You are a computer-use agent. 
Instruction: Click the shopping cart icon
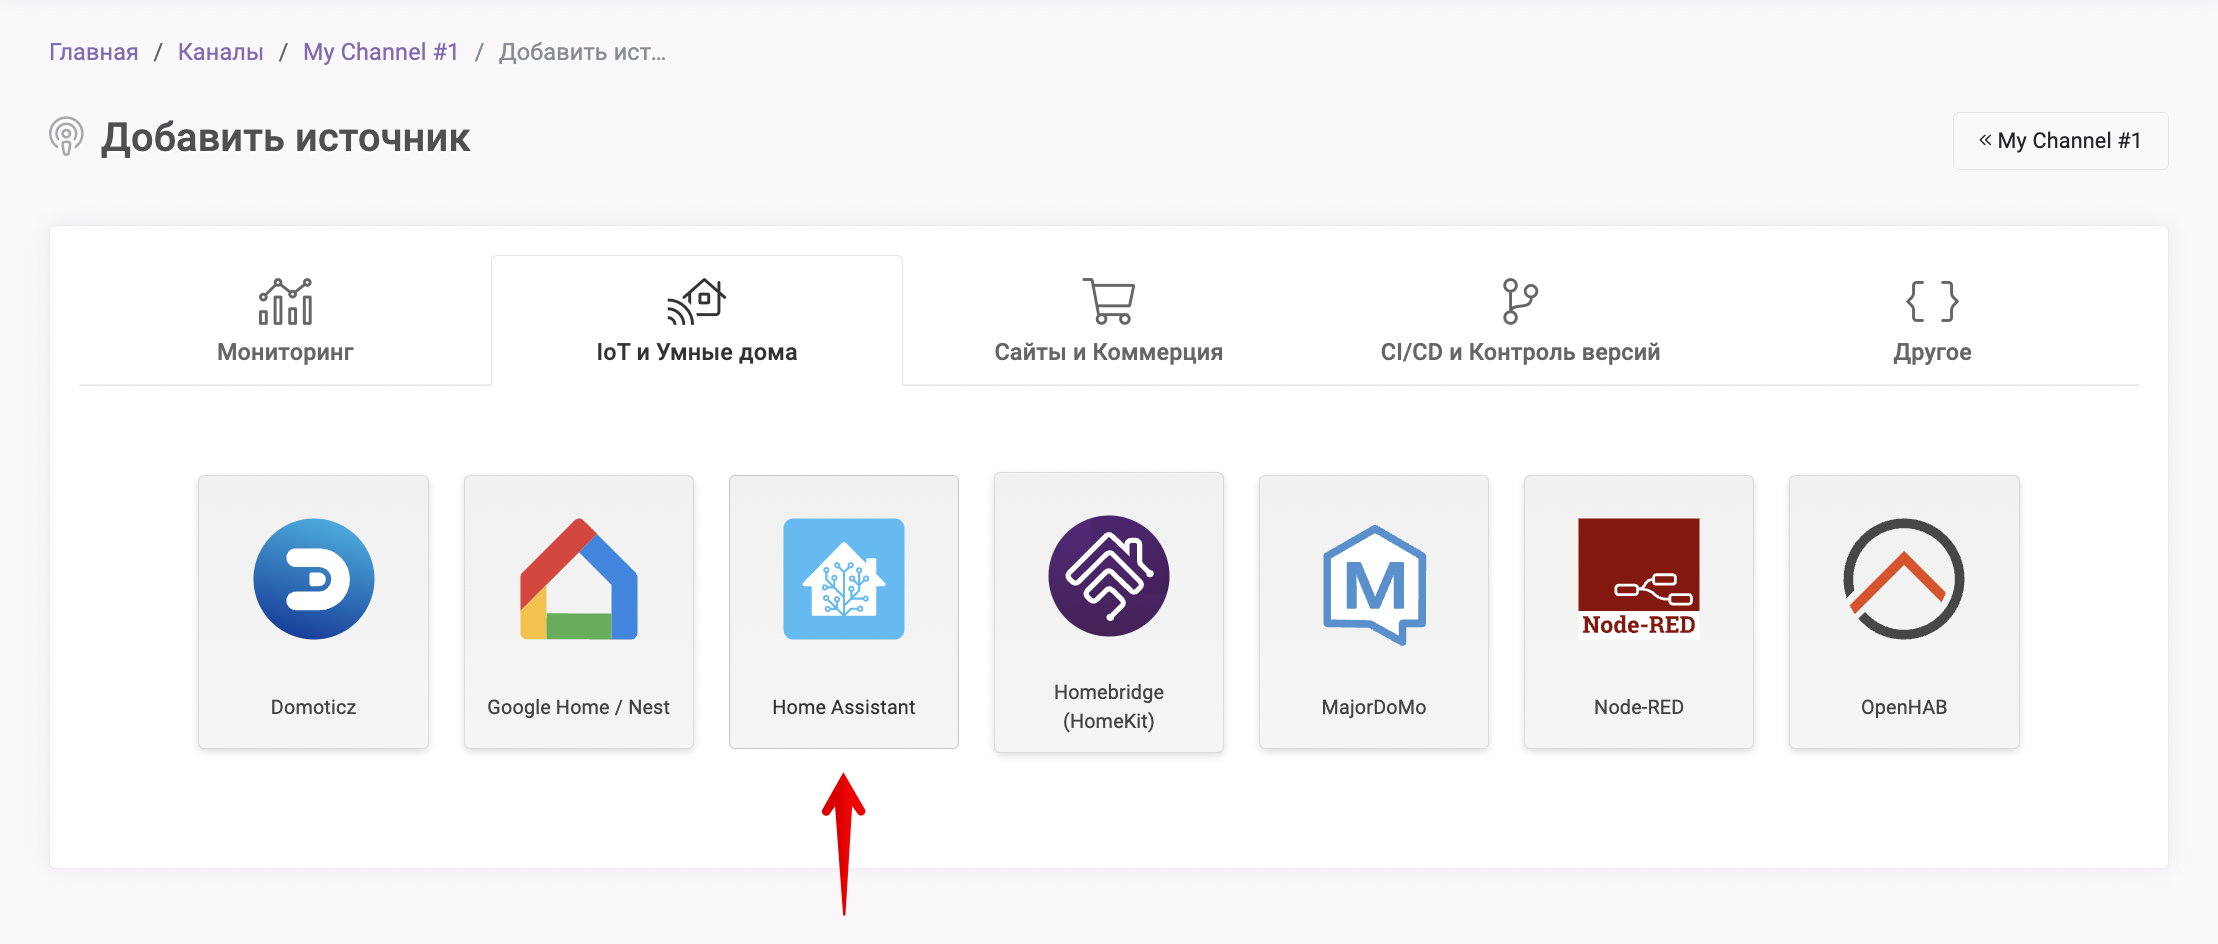point(1109,301)
